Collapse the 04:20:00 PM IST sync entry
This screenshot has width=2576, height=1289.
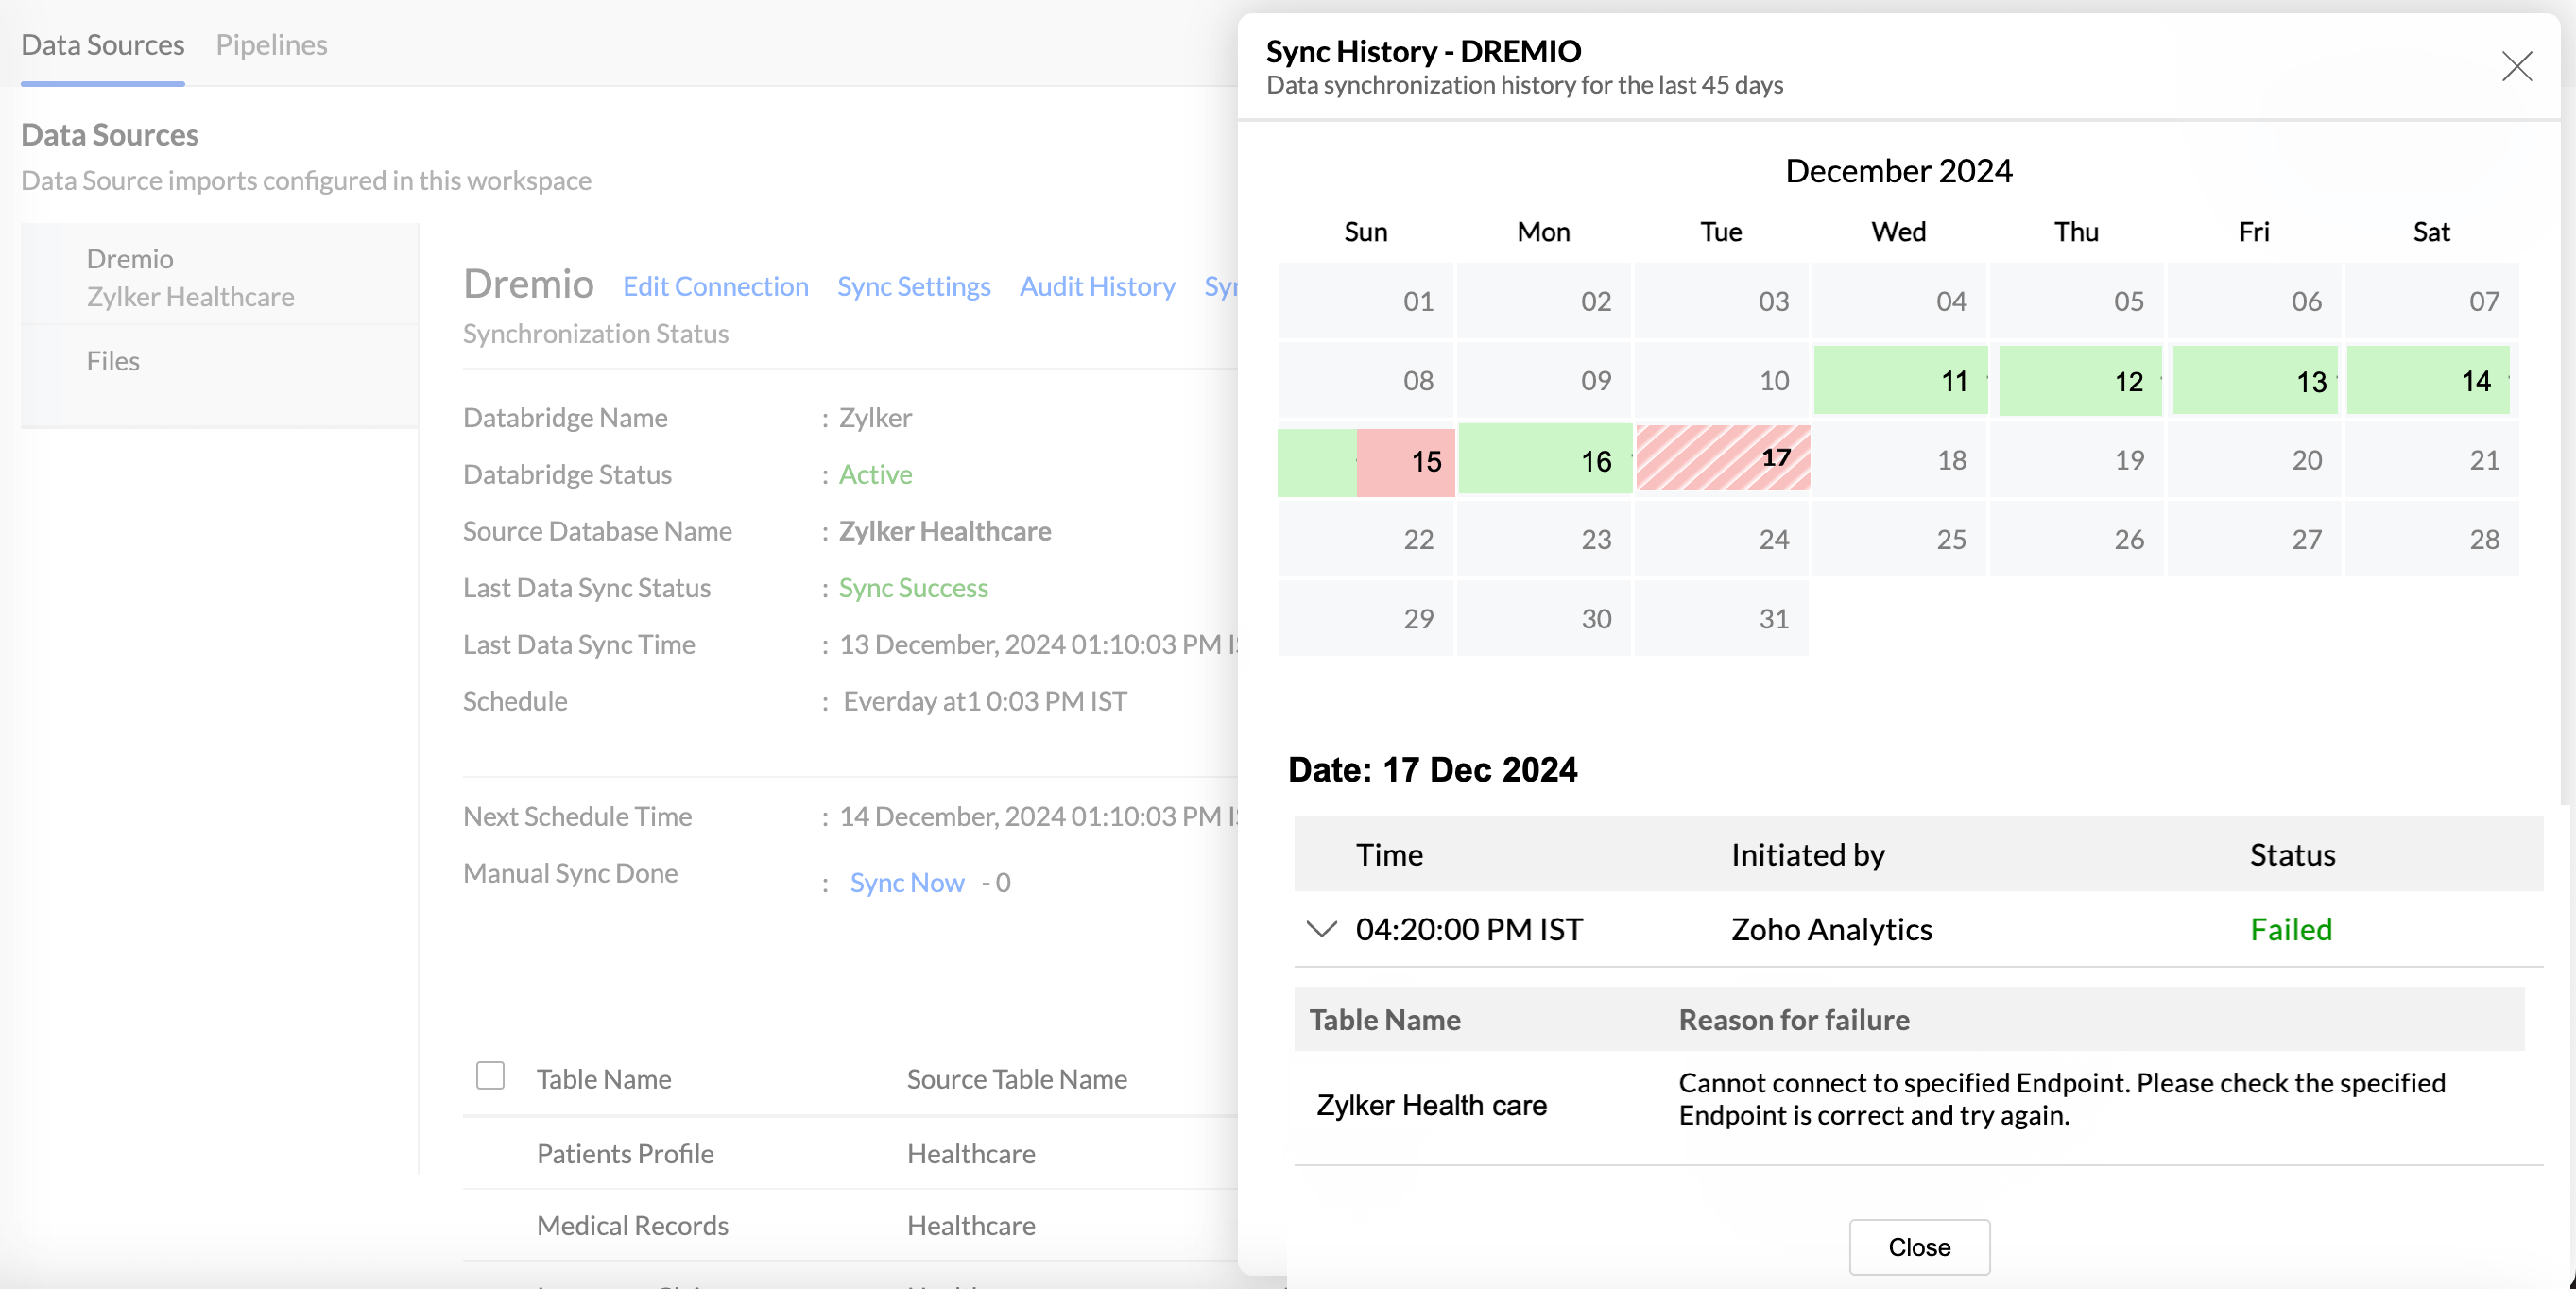point(1321,929)
